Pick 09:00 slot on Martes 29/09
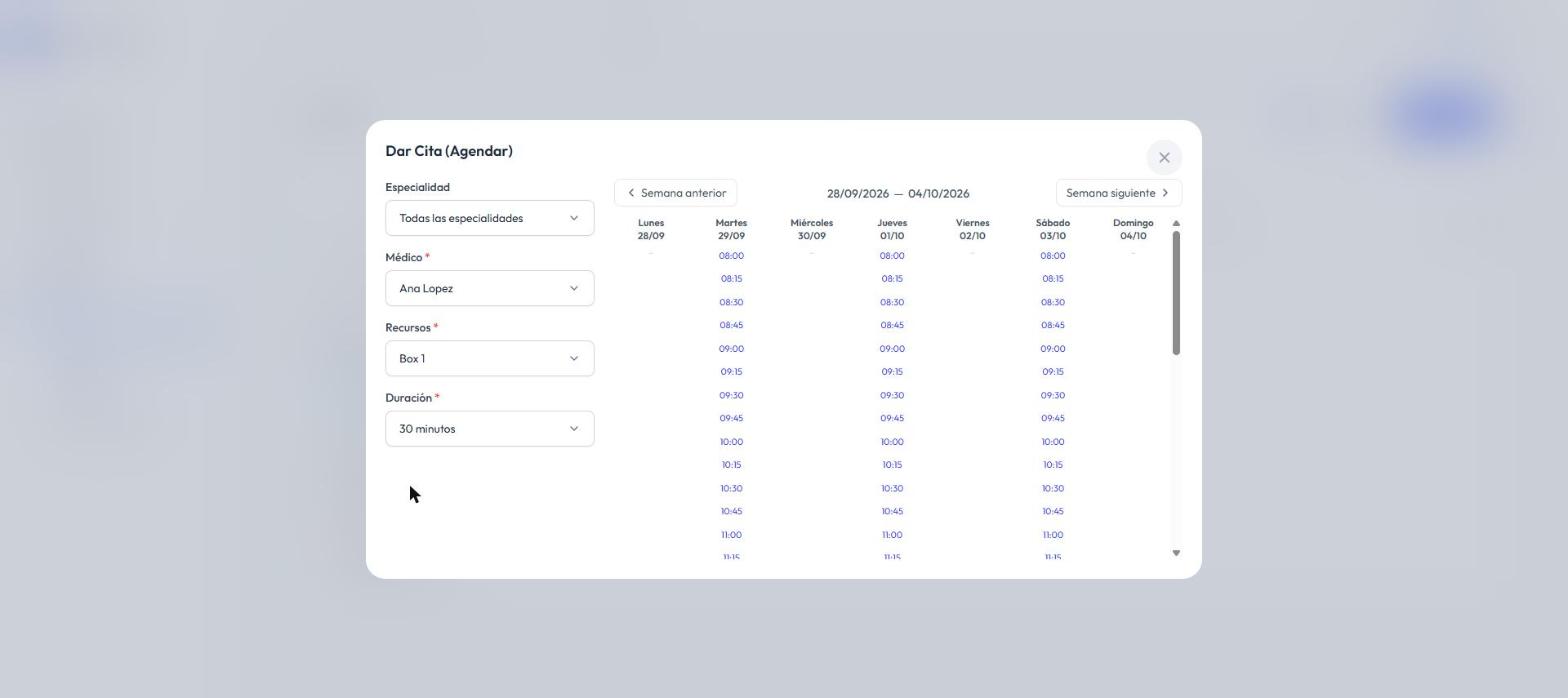The height and width of the screenshot is (698, 1568). pyautogui.click(x=731, y=349)
